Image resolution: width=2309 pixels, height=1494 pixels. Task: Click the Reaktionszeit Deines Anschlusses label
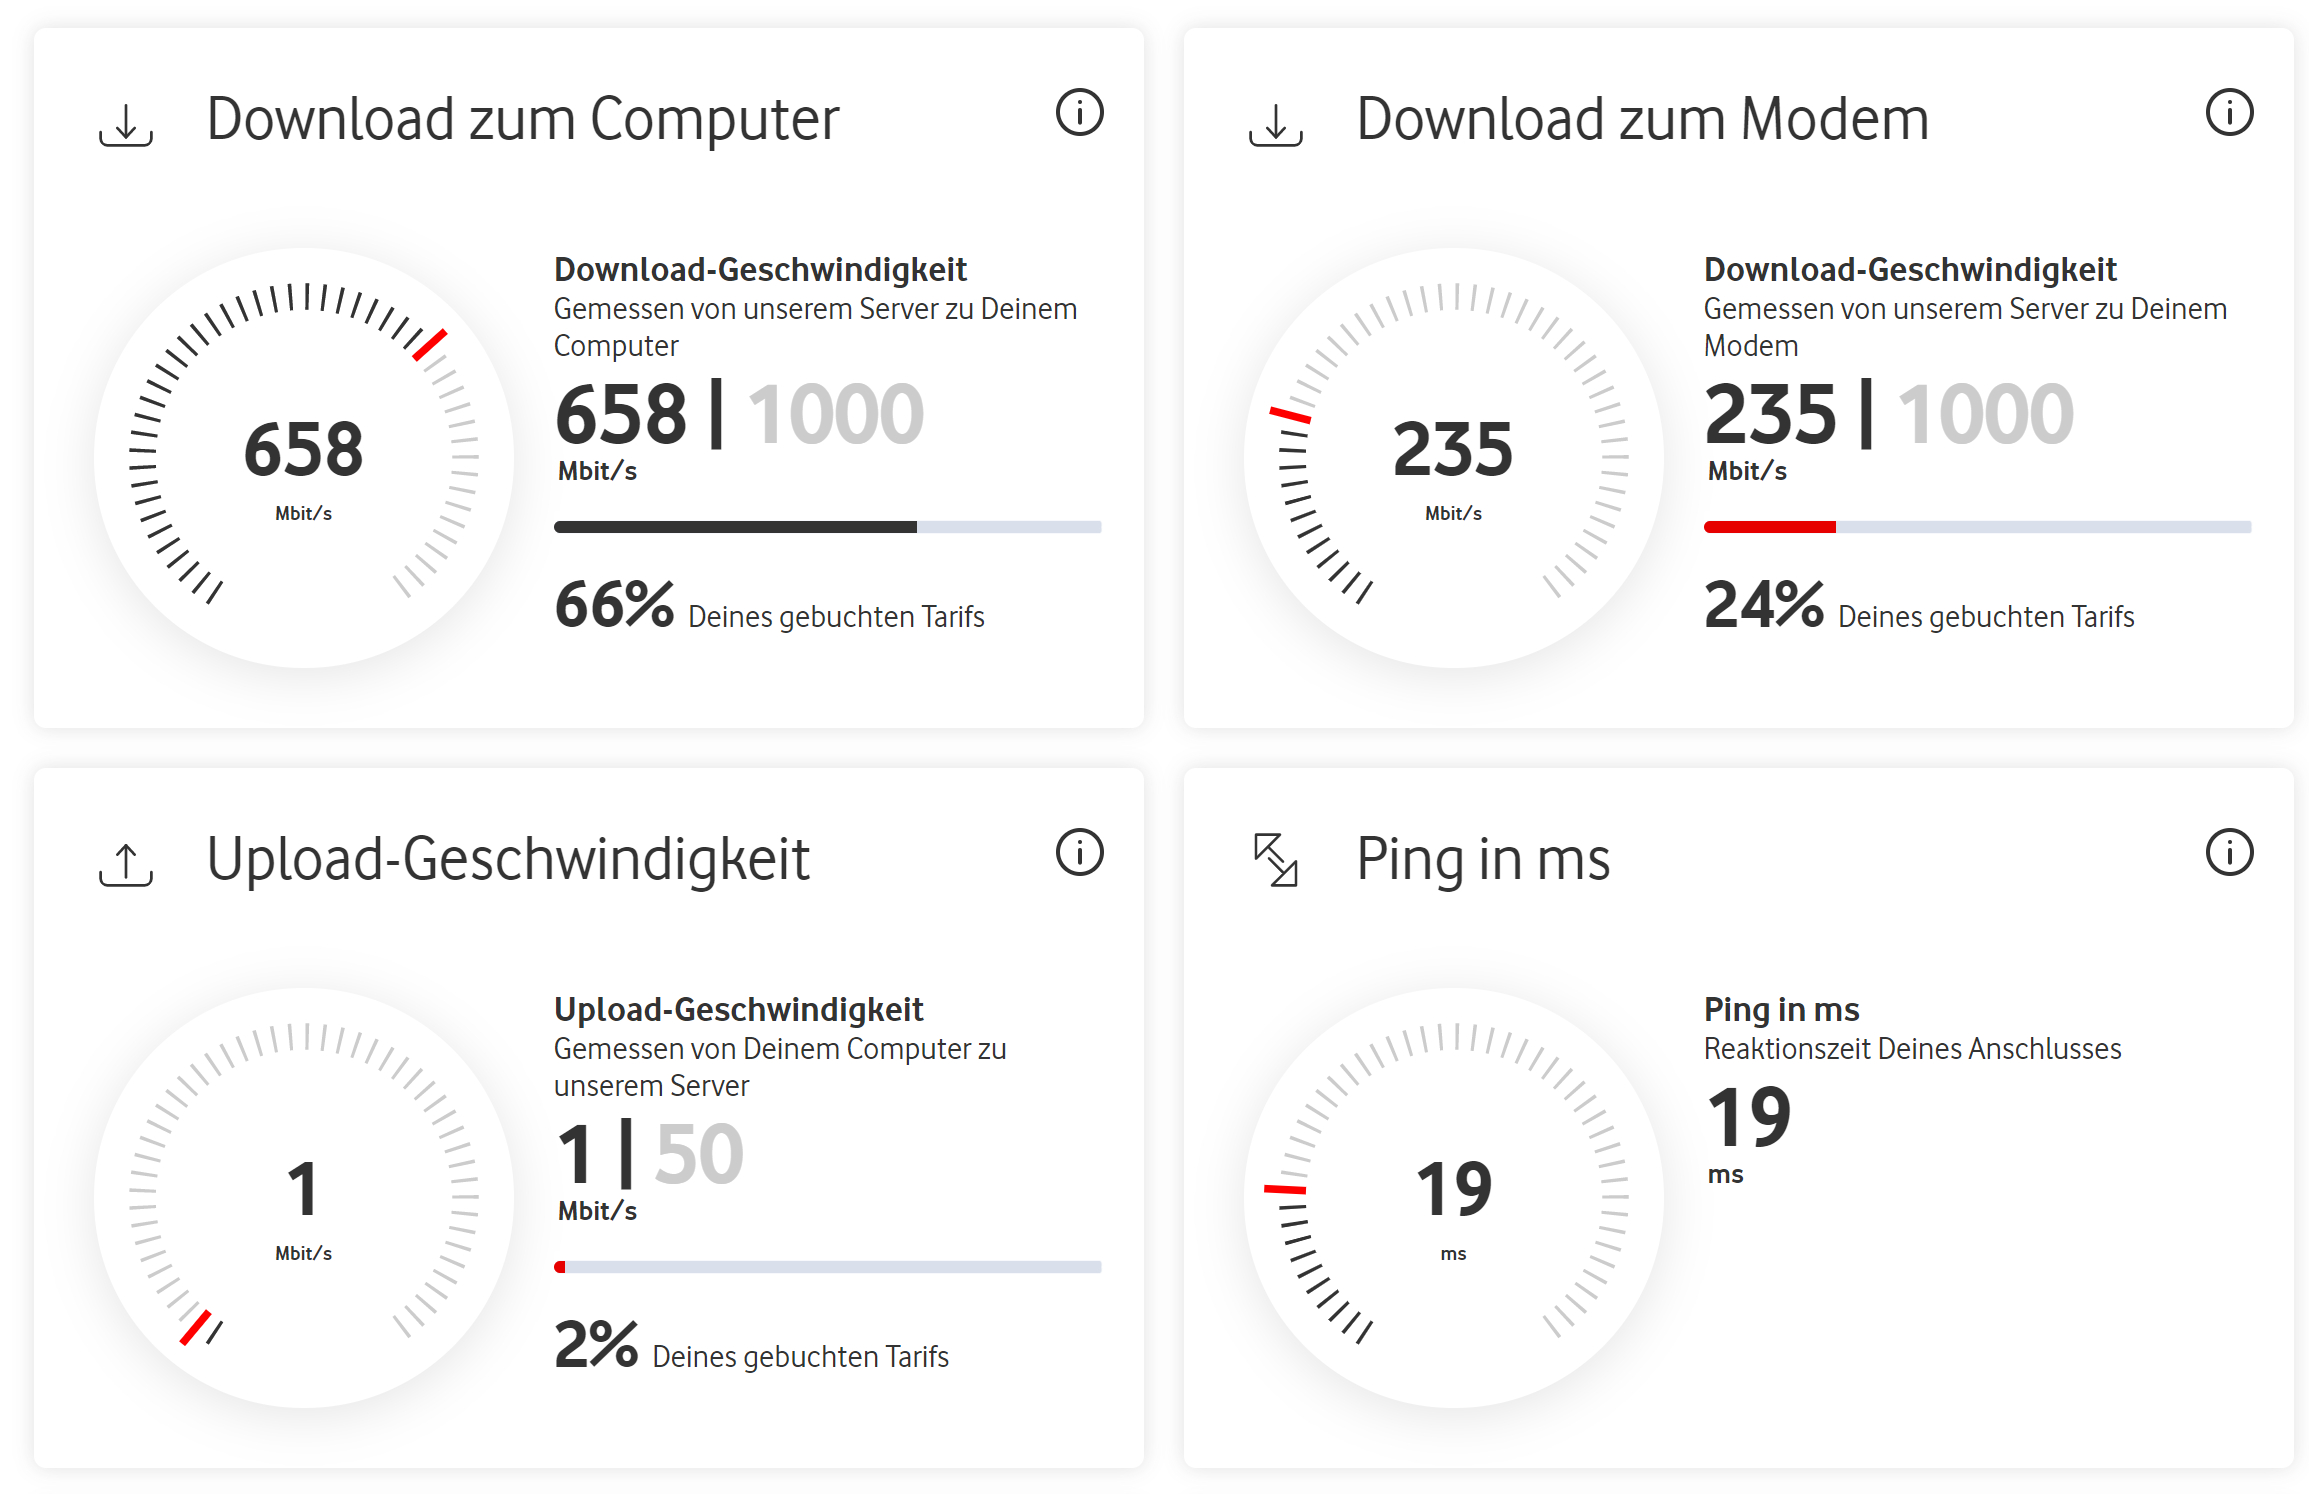pyautogui.click(x=1912, y=1048)
